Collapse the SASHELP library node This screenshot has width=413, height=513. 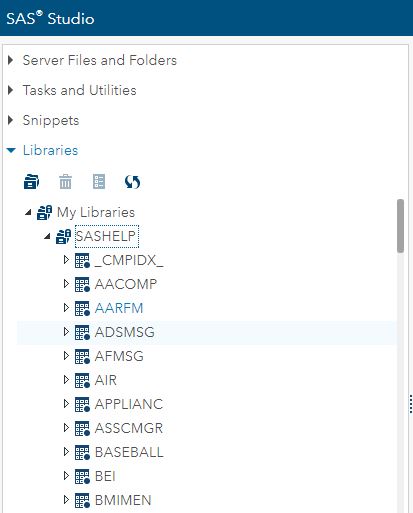pos(47,236)
